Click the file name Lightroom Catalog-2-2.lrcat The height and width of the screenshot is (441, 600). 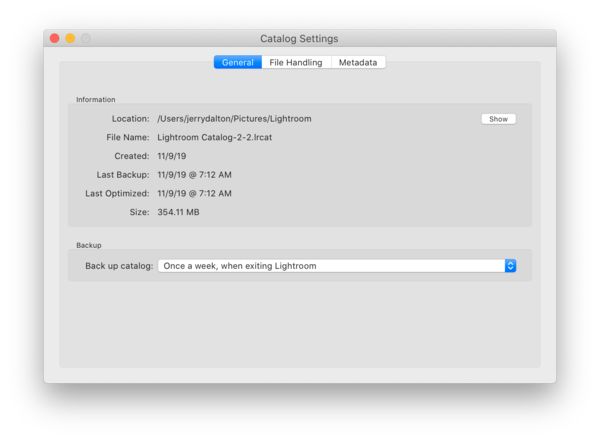(215, 137)
